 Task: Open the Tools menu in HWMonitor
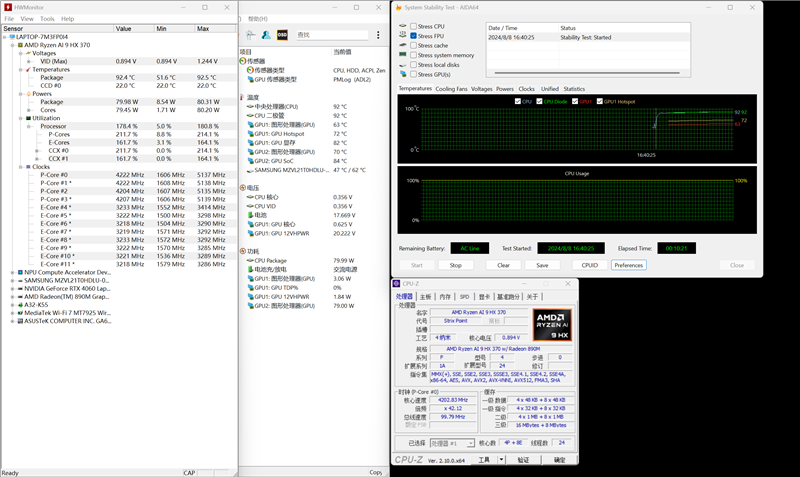click(47, 19)
